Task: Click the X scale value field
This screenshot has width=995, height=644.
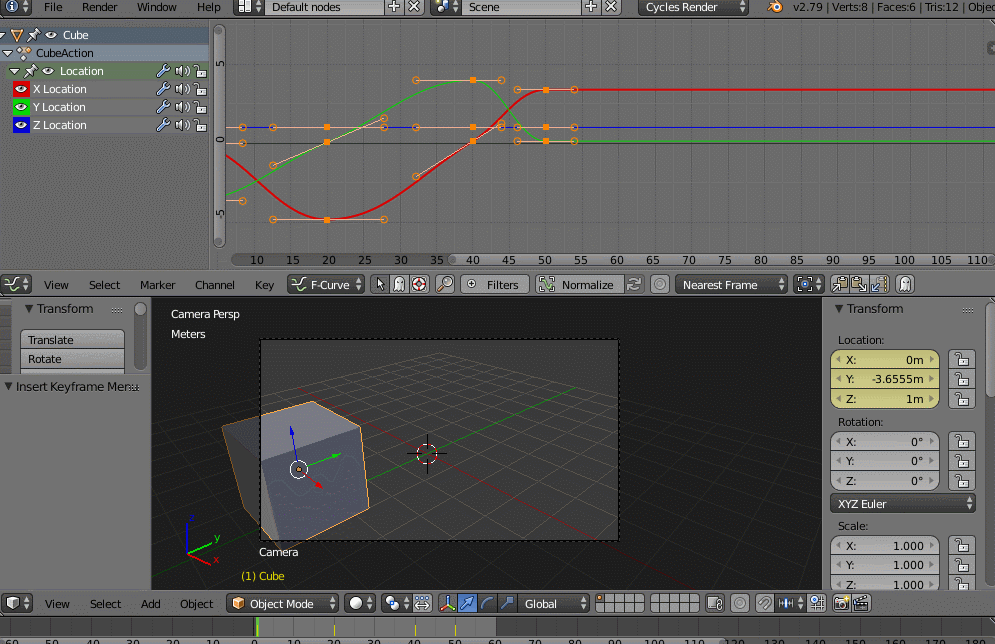Action: (885, 546)
